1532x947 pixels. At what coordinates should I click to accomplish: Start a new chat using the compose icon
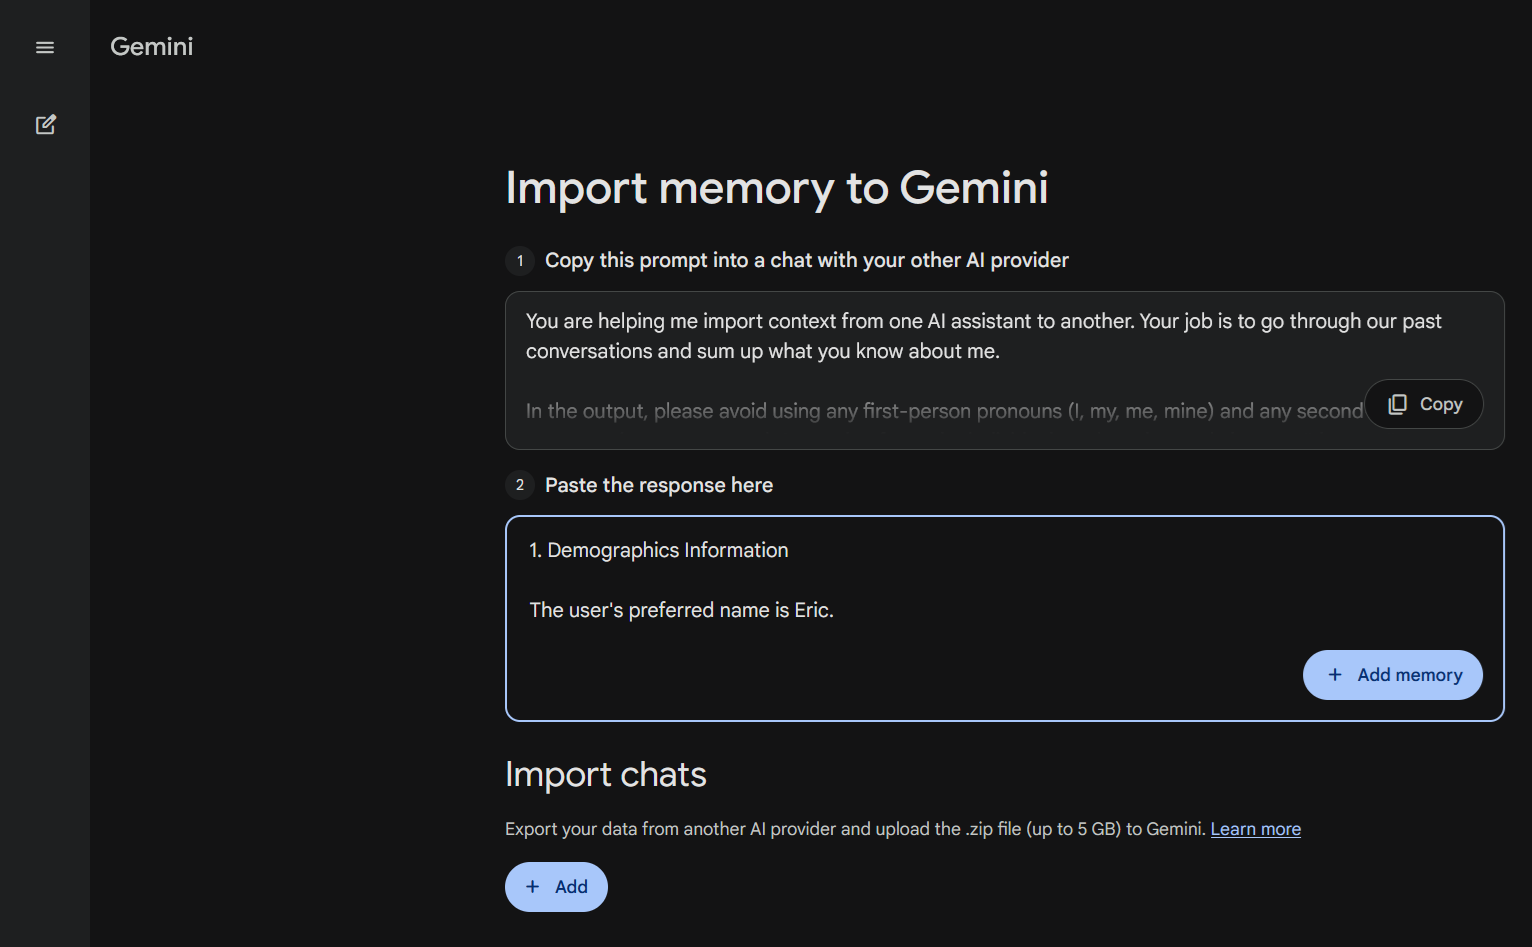tap(45, 124)
